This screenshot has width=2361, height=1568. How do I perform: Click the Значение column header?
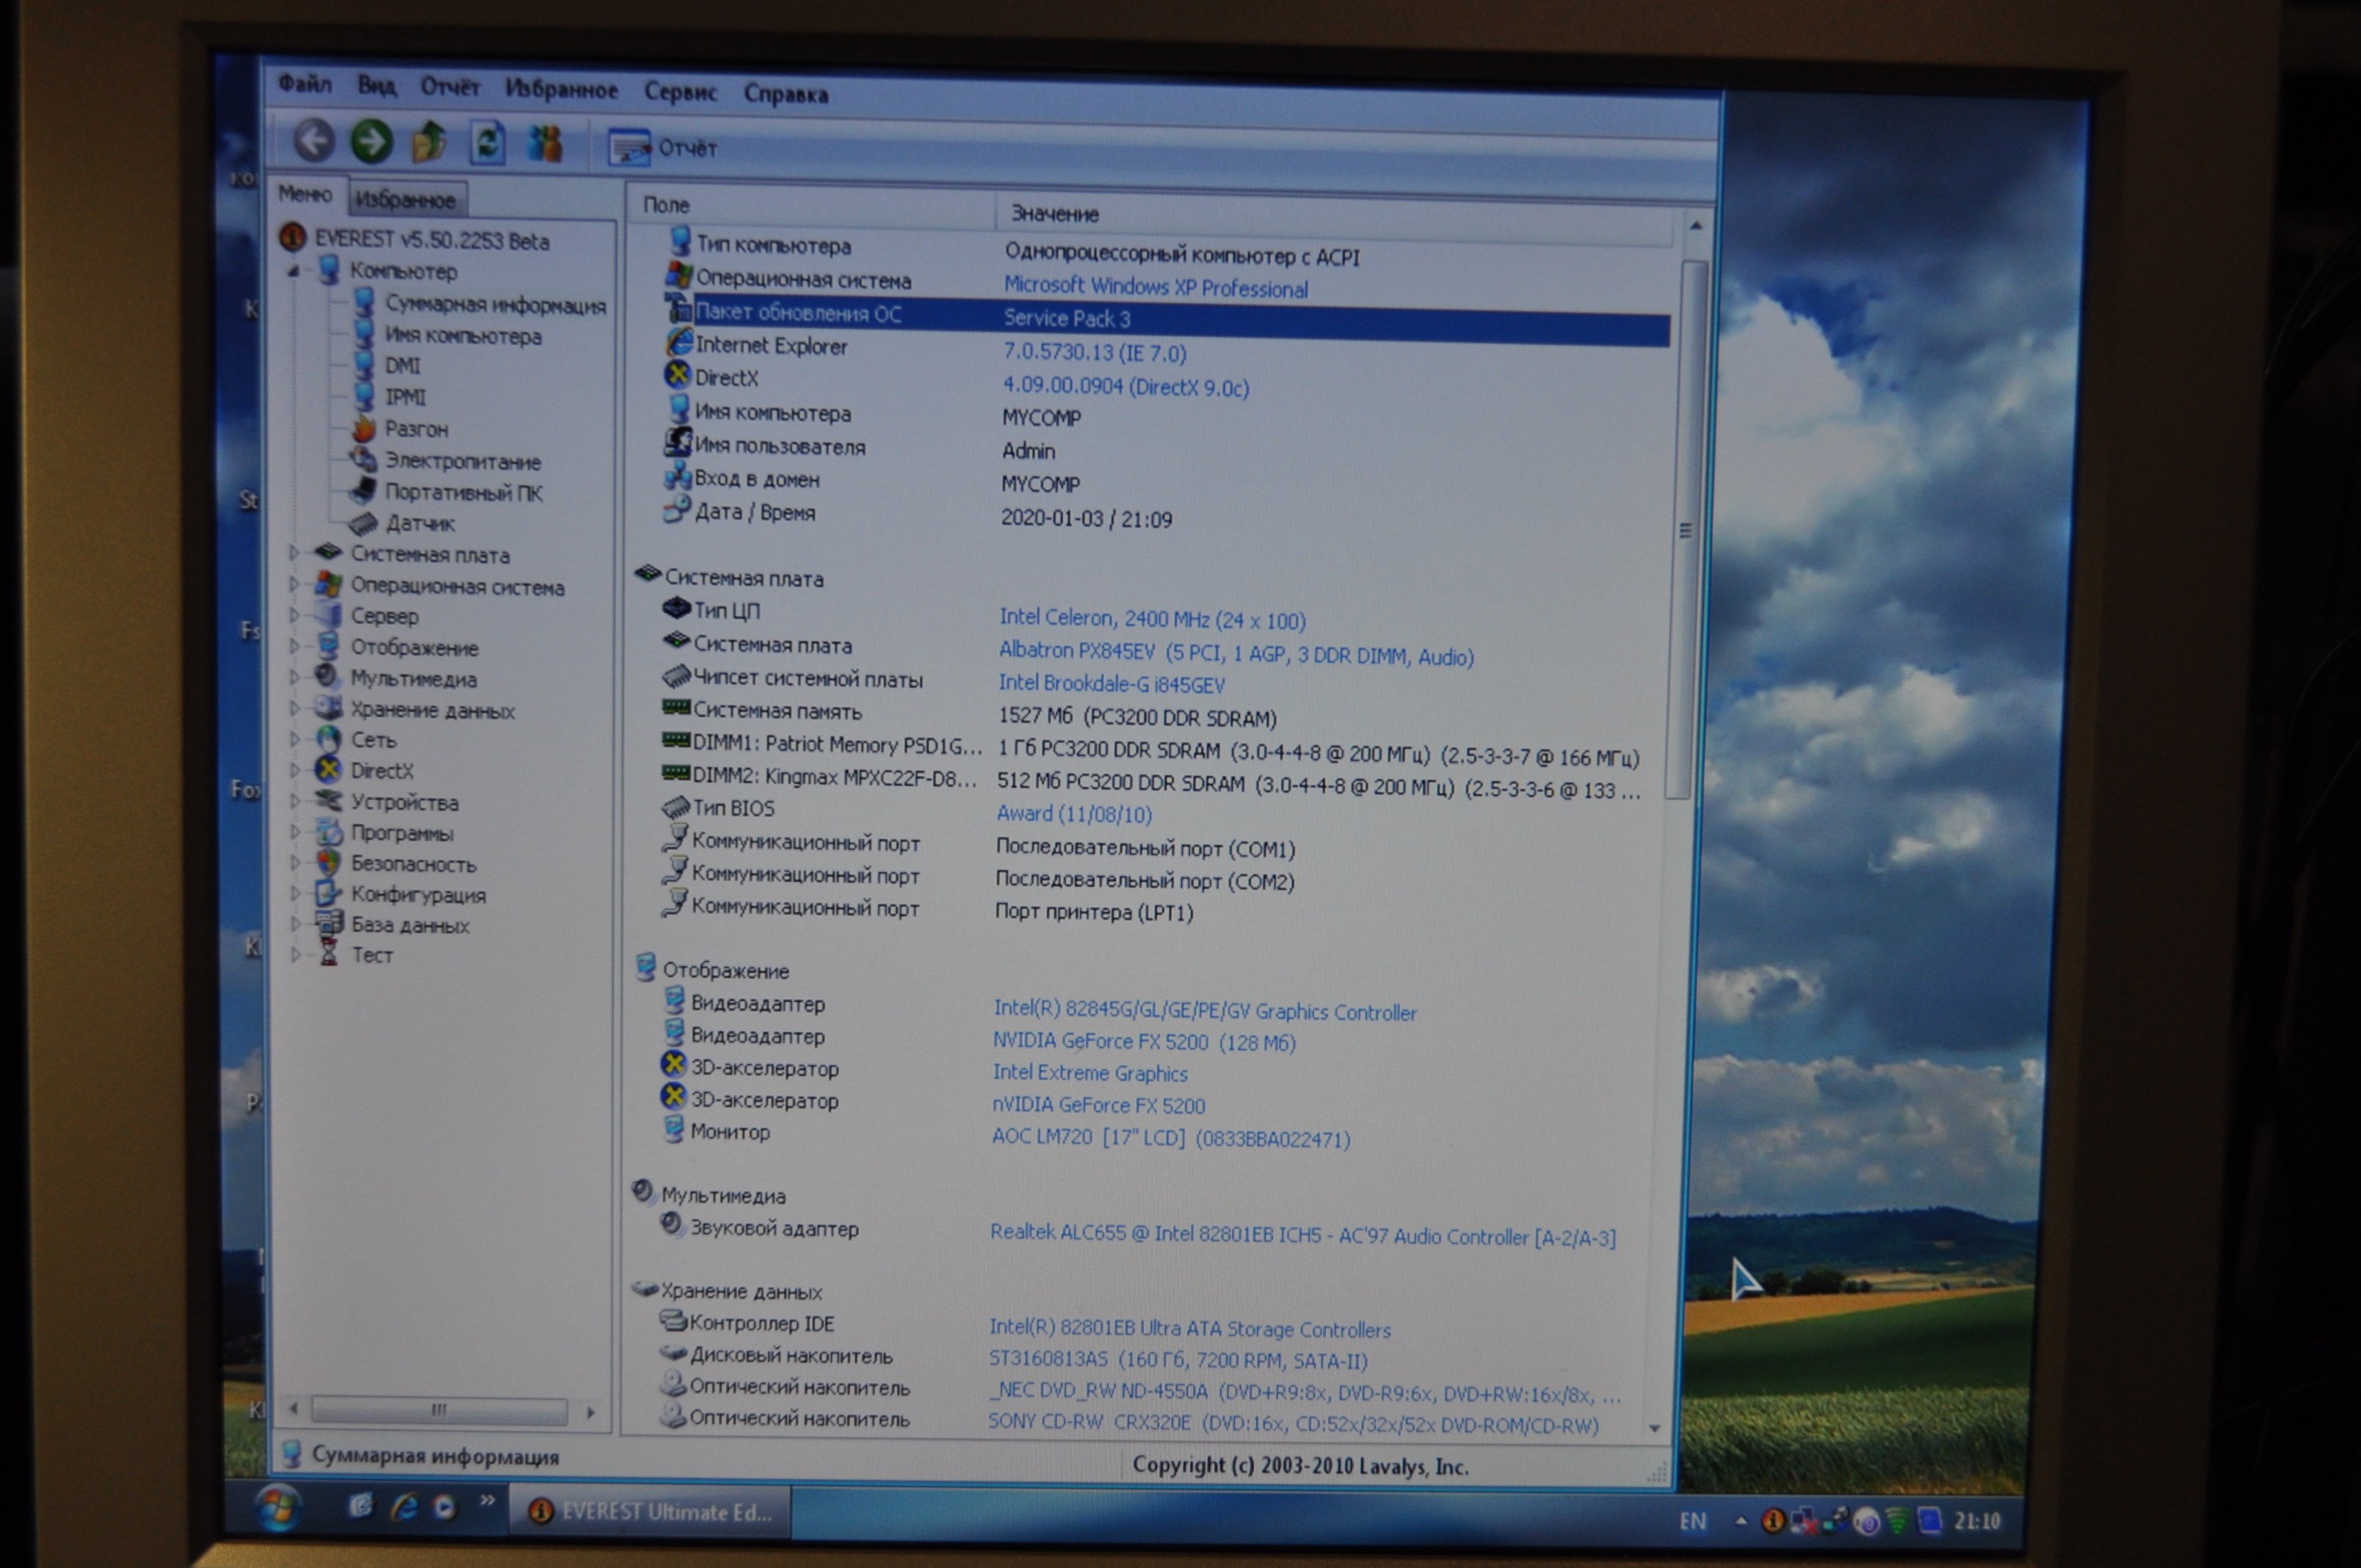[1335, 219]
